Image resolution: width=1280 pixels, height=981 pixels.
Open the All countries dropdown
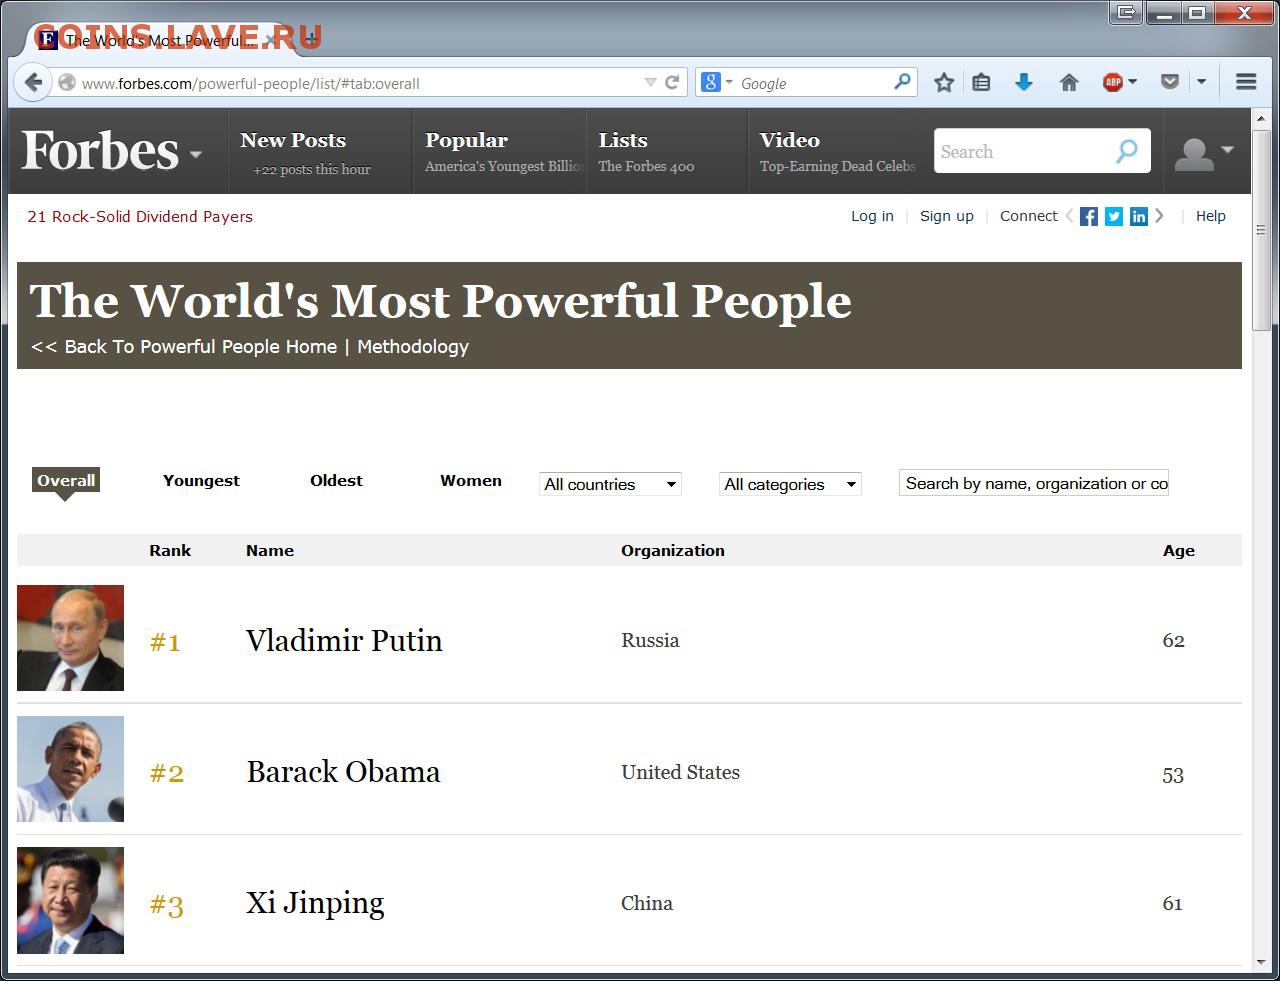coord(610,484)
